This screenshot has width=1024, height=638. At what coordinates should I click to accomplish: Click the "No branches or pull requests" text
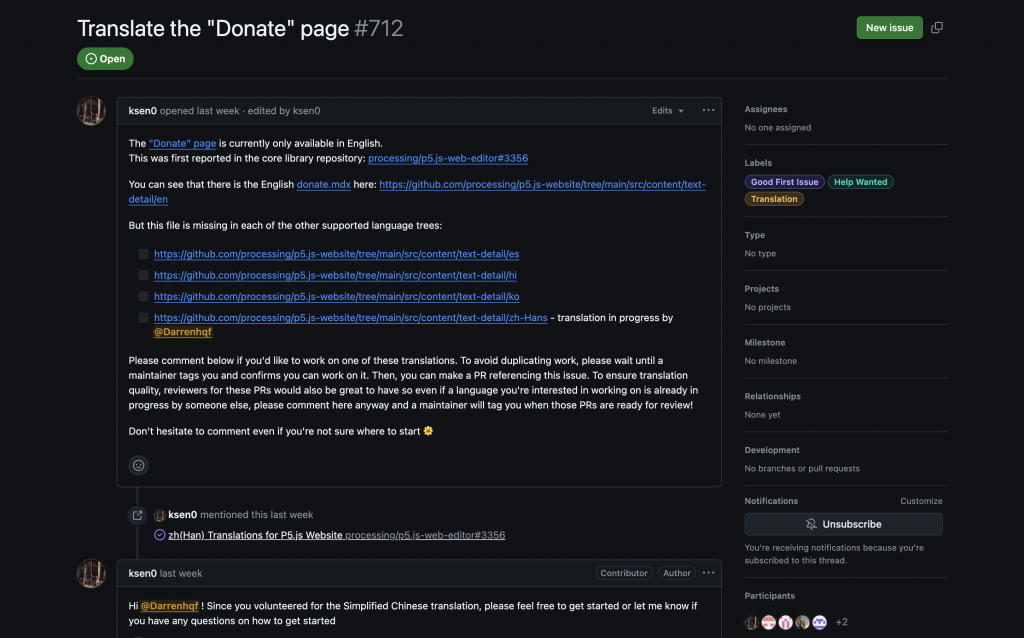click(802, 469)
